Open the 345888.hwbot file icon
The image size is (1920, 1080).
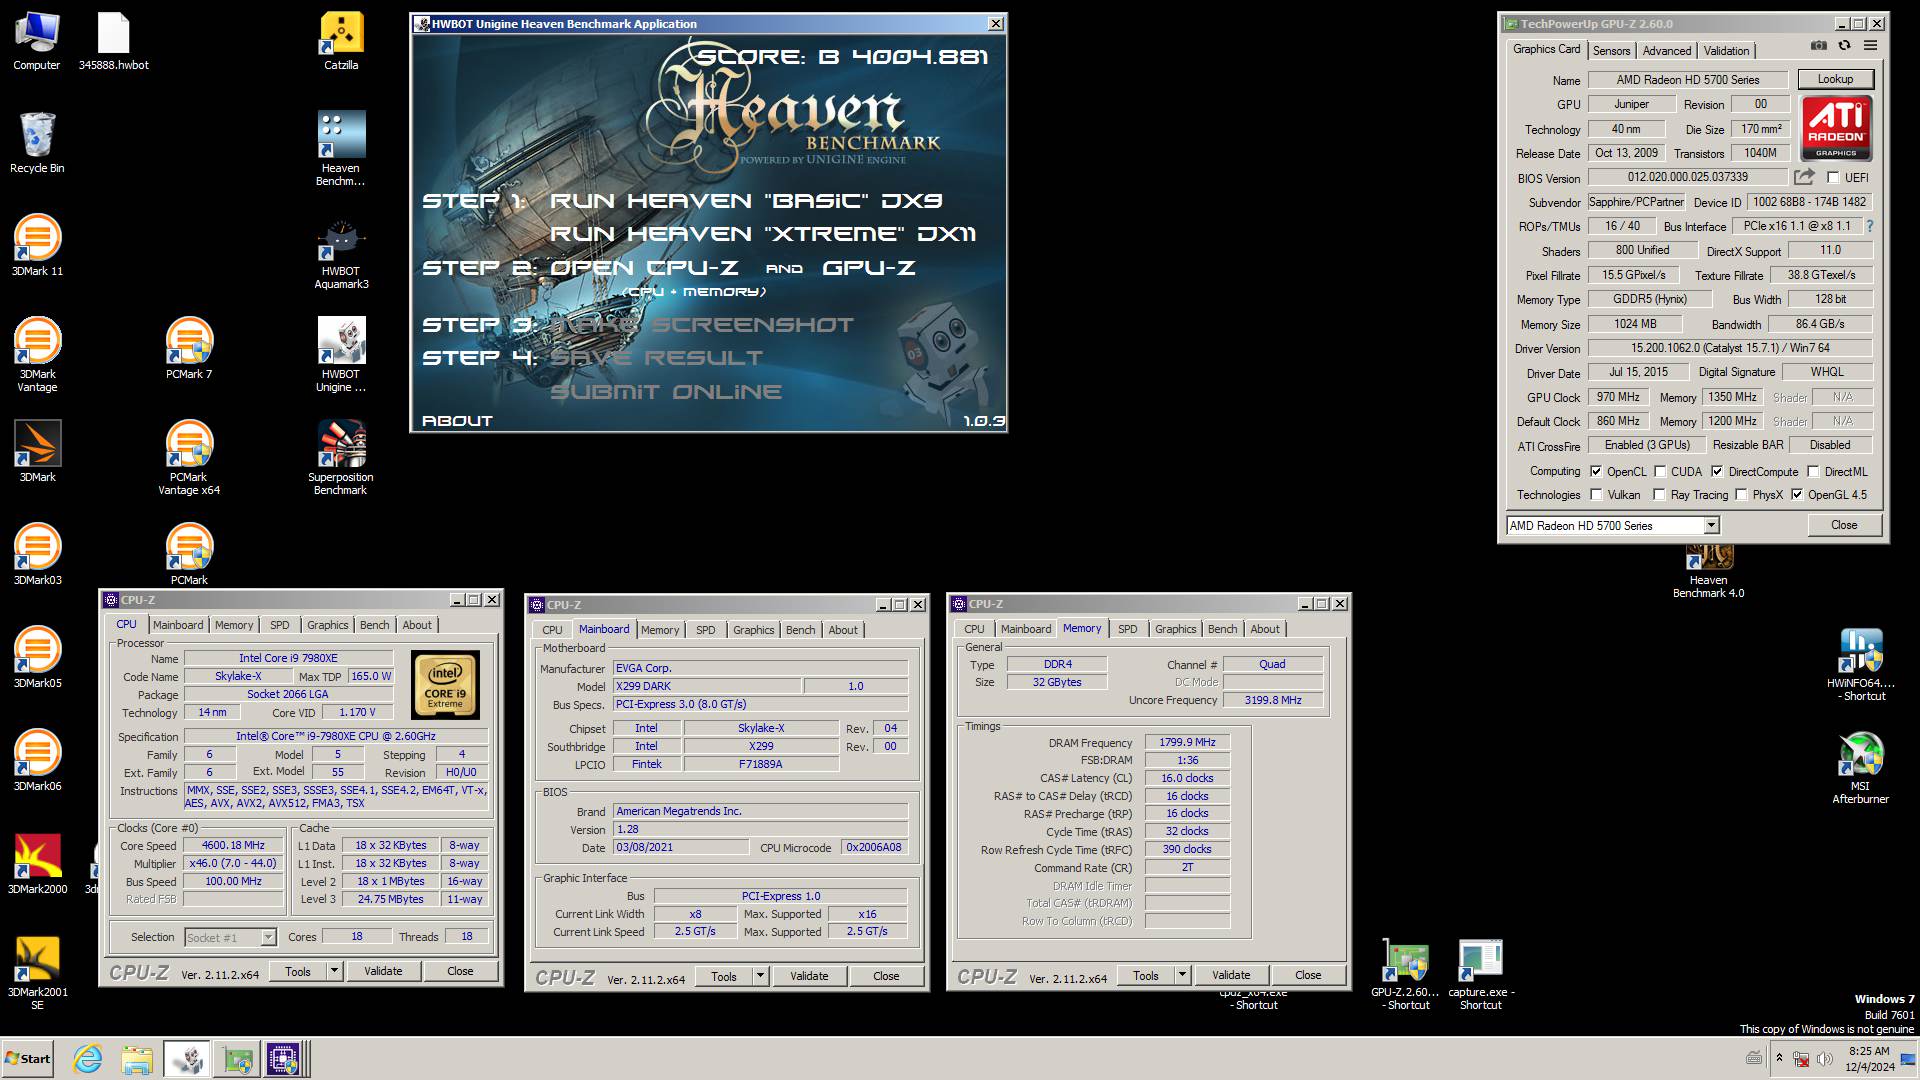113,40
